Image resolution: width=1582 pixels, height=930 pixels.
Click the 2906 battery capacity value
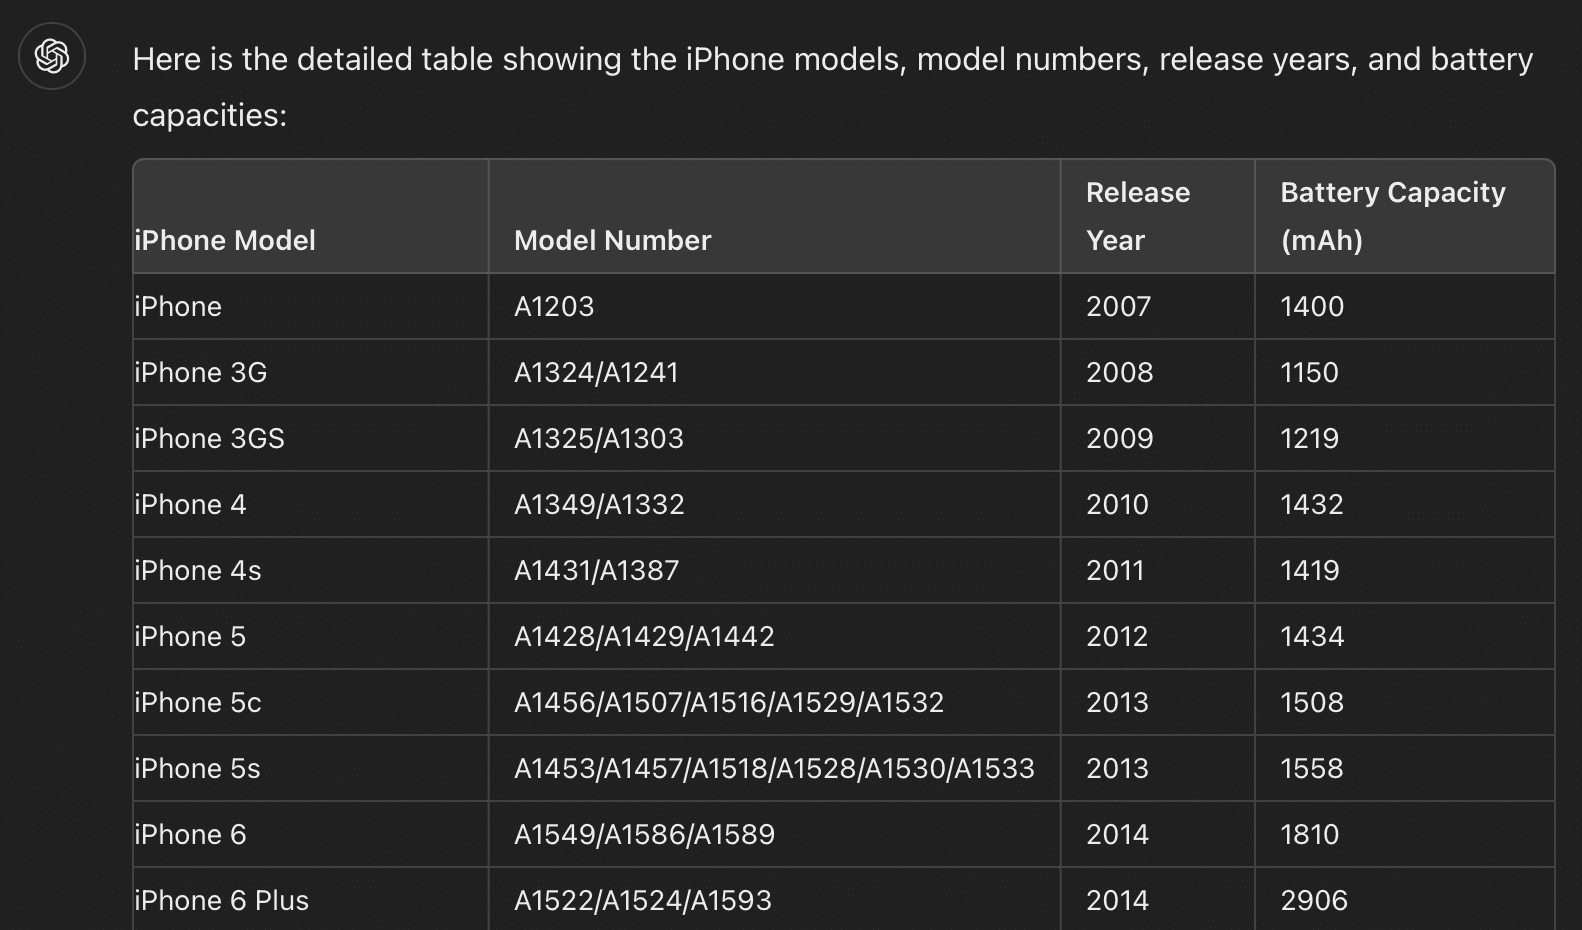pyautogui.click(x=1314, y=900)
